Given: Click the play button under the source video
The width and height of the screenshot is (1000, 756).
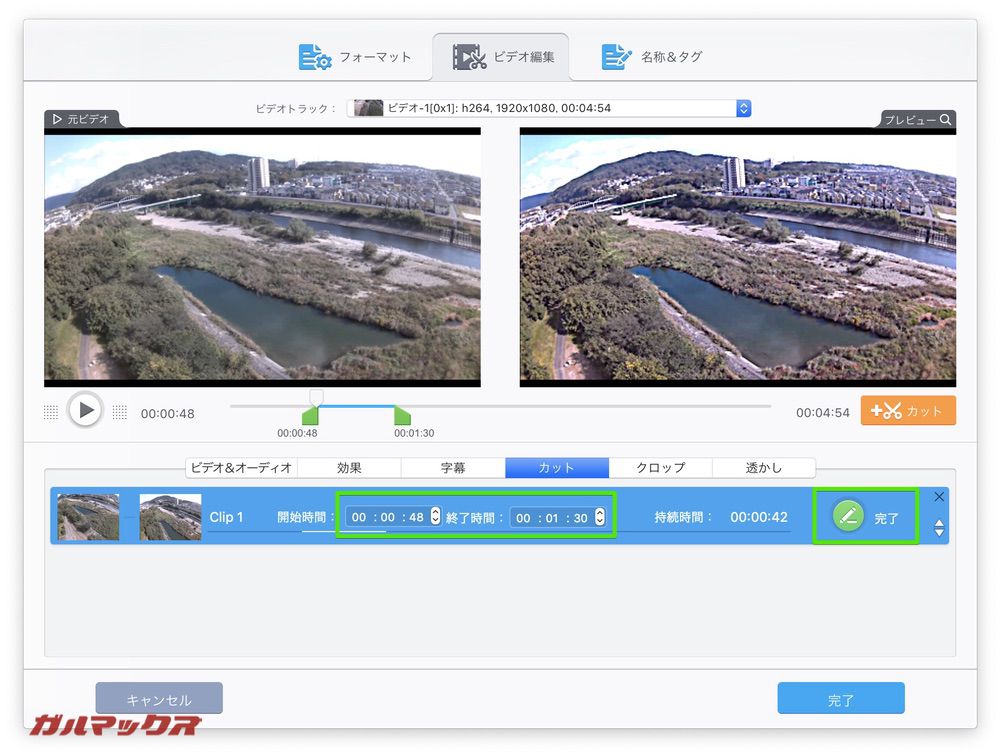Looking at the screenshot, I should click(86, 410).
